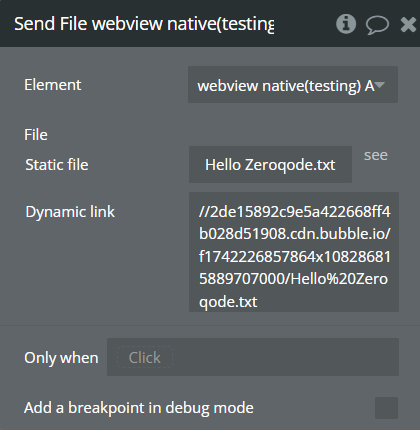This screenshot has height=430, width=420.
Task: Click the 'Only when' label
Action: 61,358
